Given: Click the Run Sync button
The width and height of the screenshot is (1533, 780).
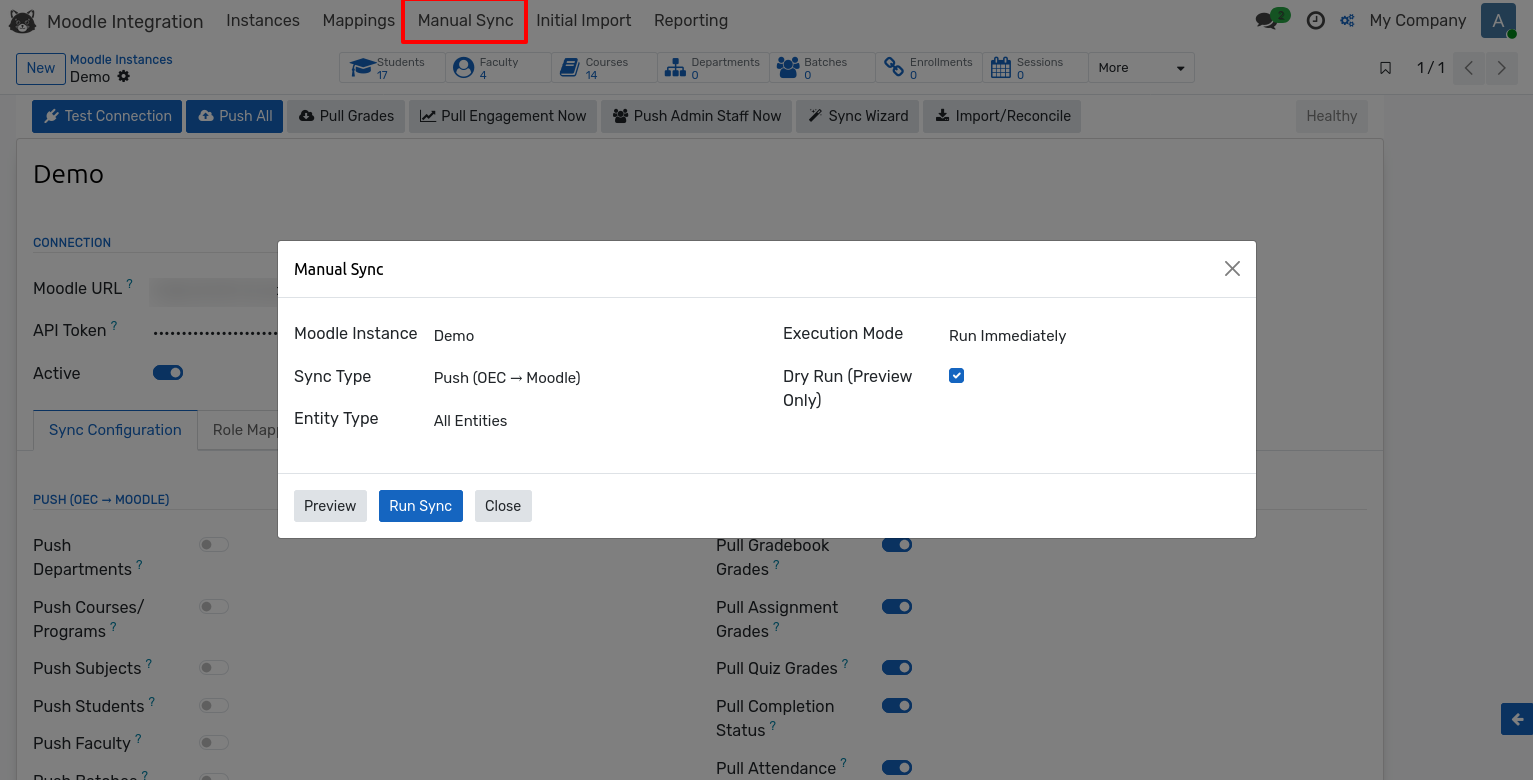Looking at the screenshot, I should point(421,506).
